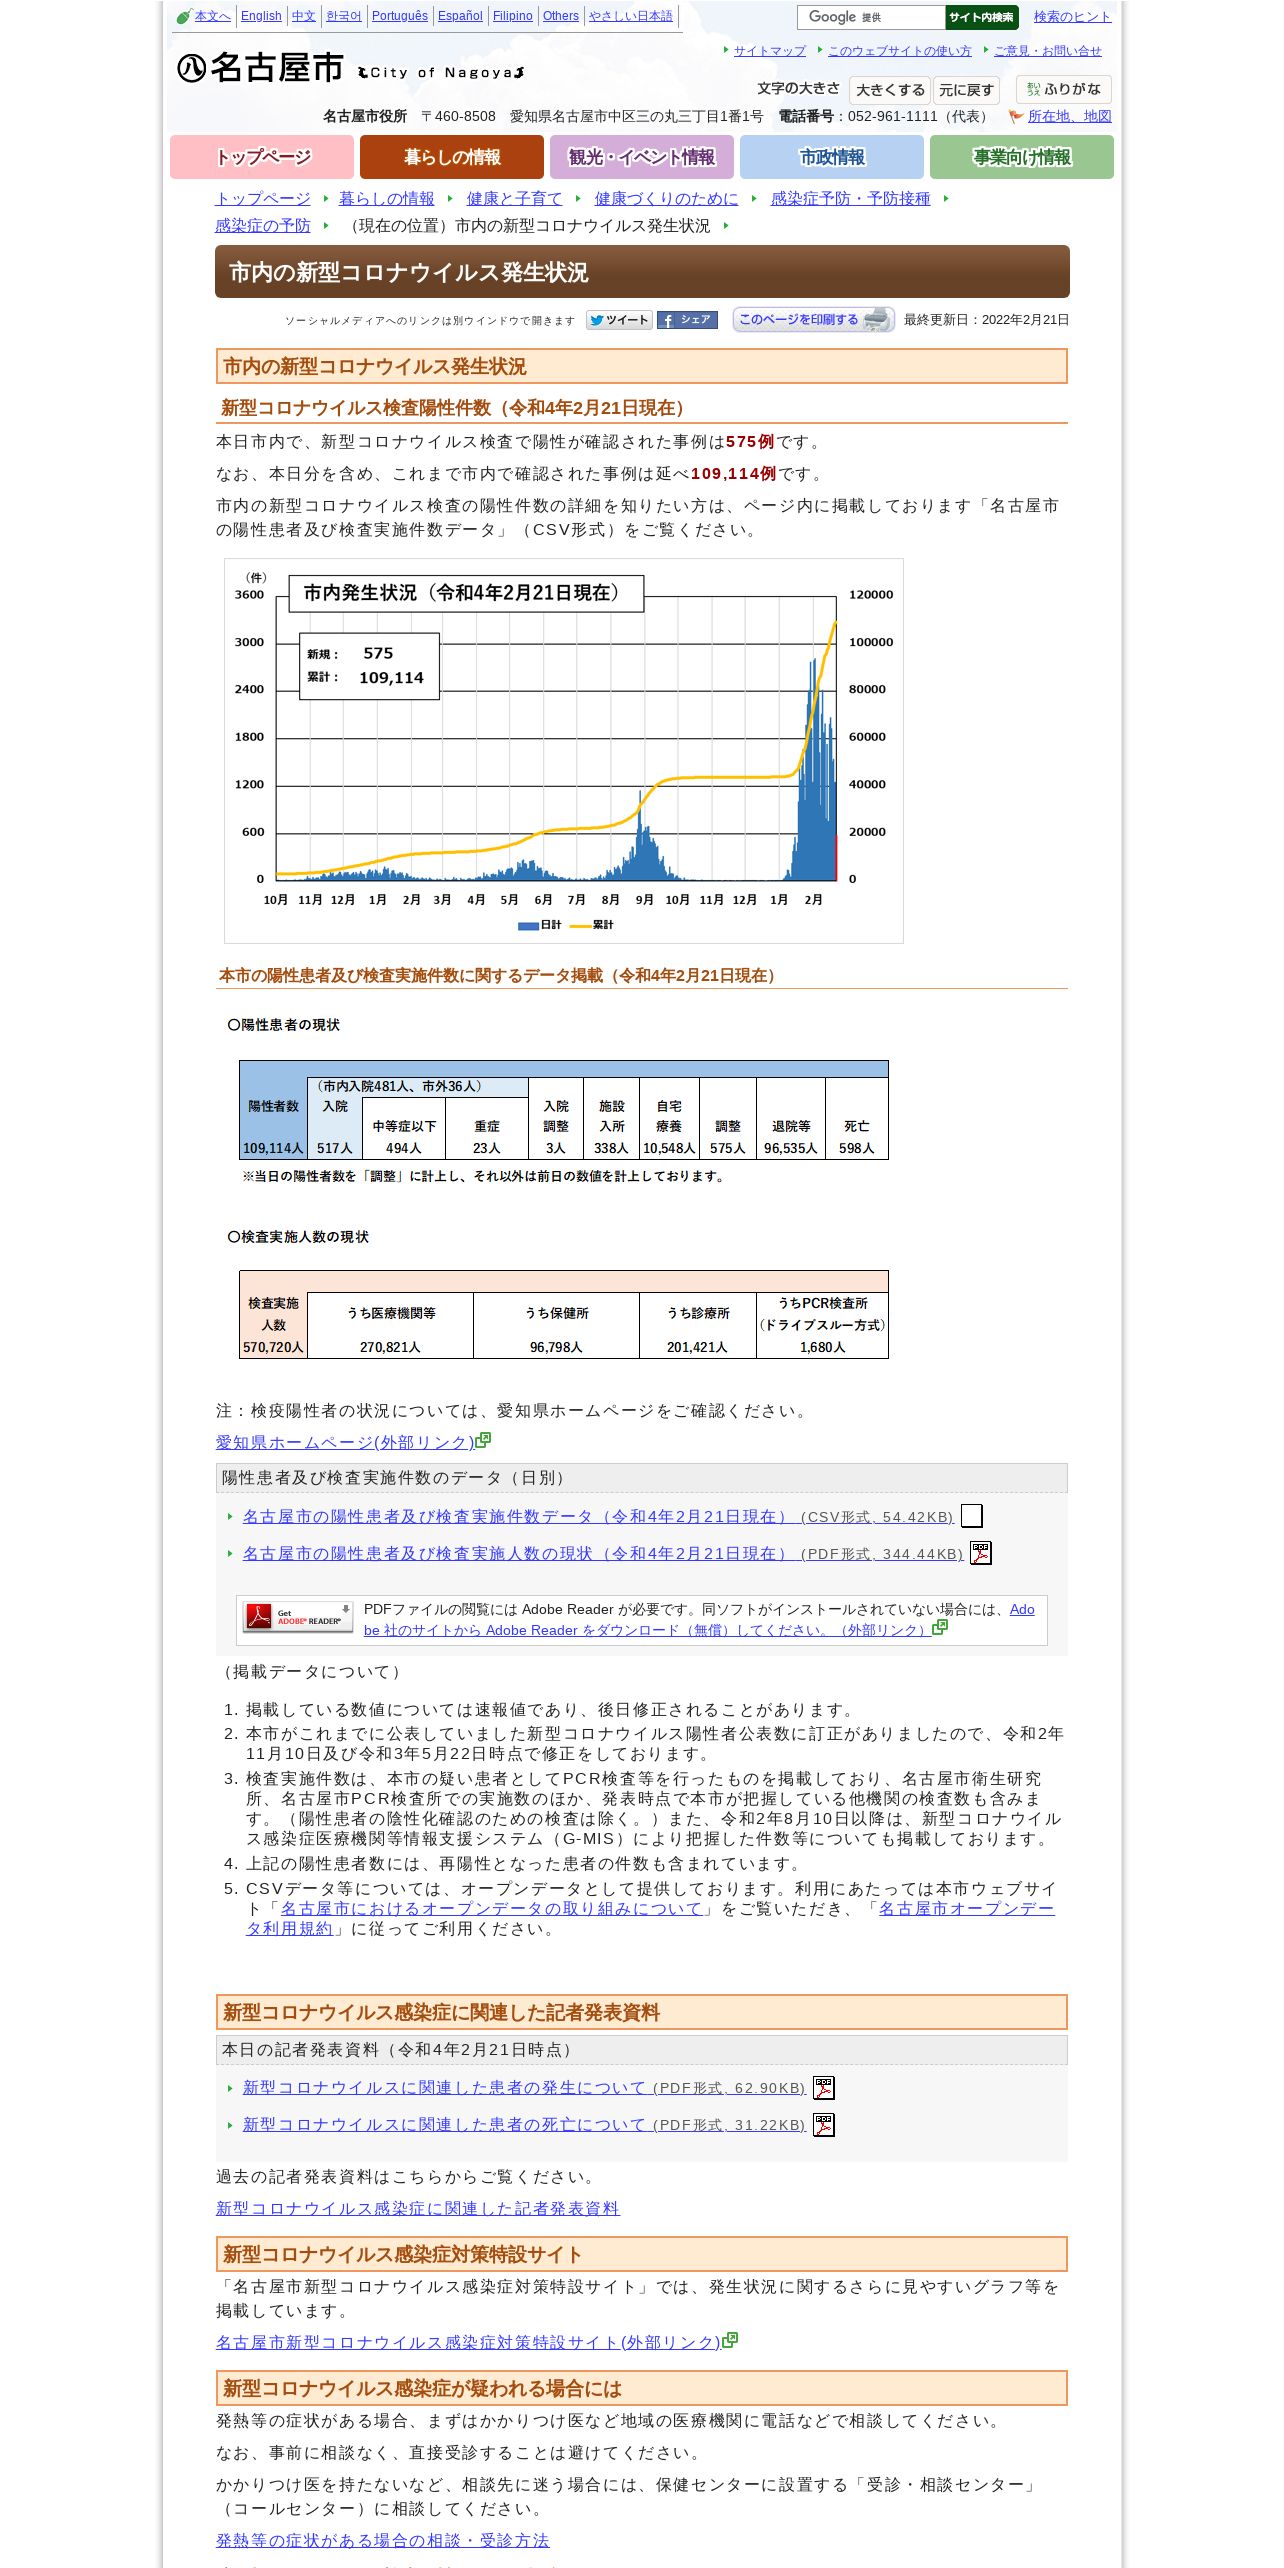Image resolution: width=1284 pixels, height=2568 pixels.
Task: Open the 市政情報 navigation tab
Action: point(832,157)
